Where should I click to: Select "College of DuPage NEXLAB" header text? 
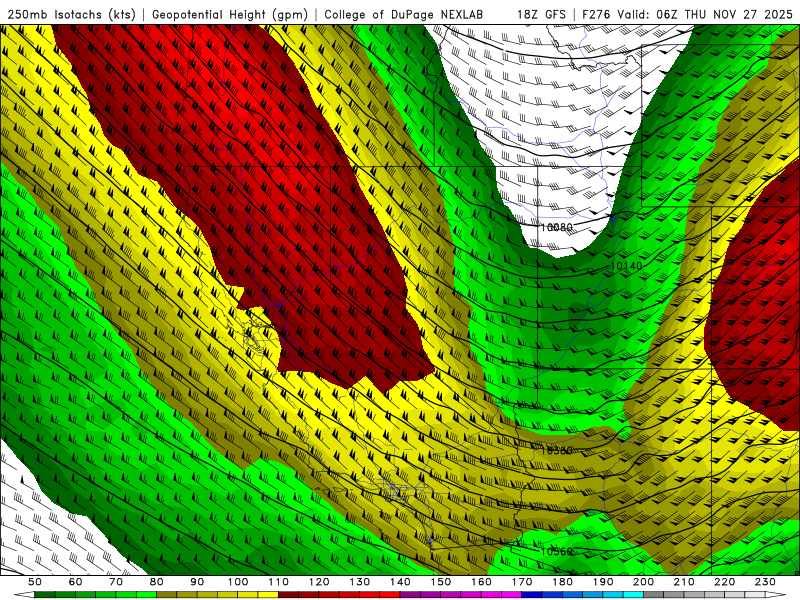(x=403, y=15)
